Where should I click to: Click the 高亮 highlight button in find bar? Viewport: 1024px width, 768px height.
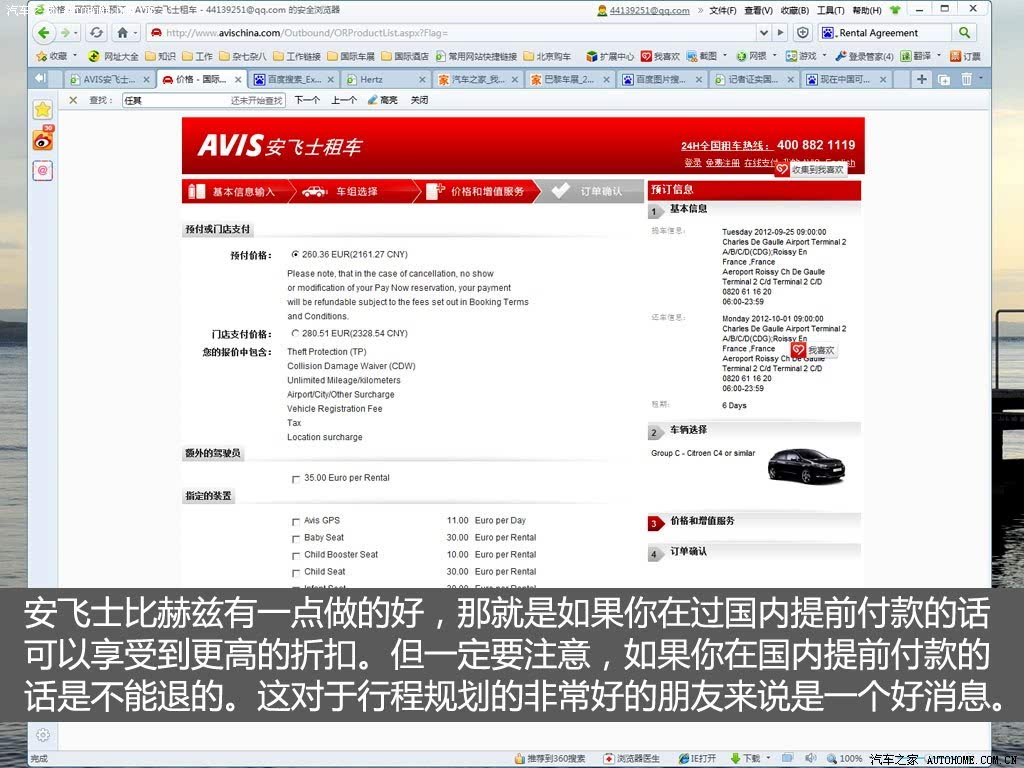(383, 100)
